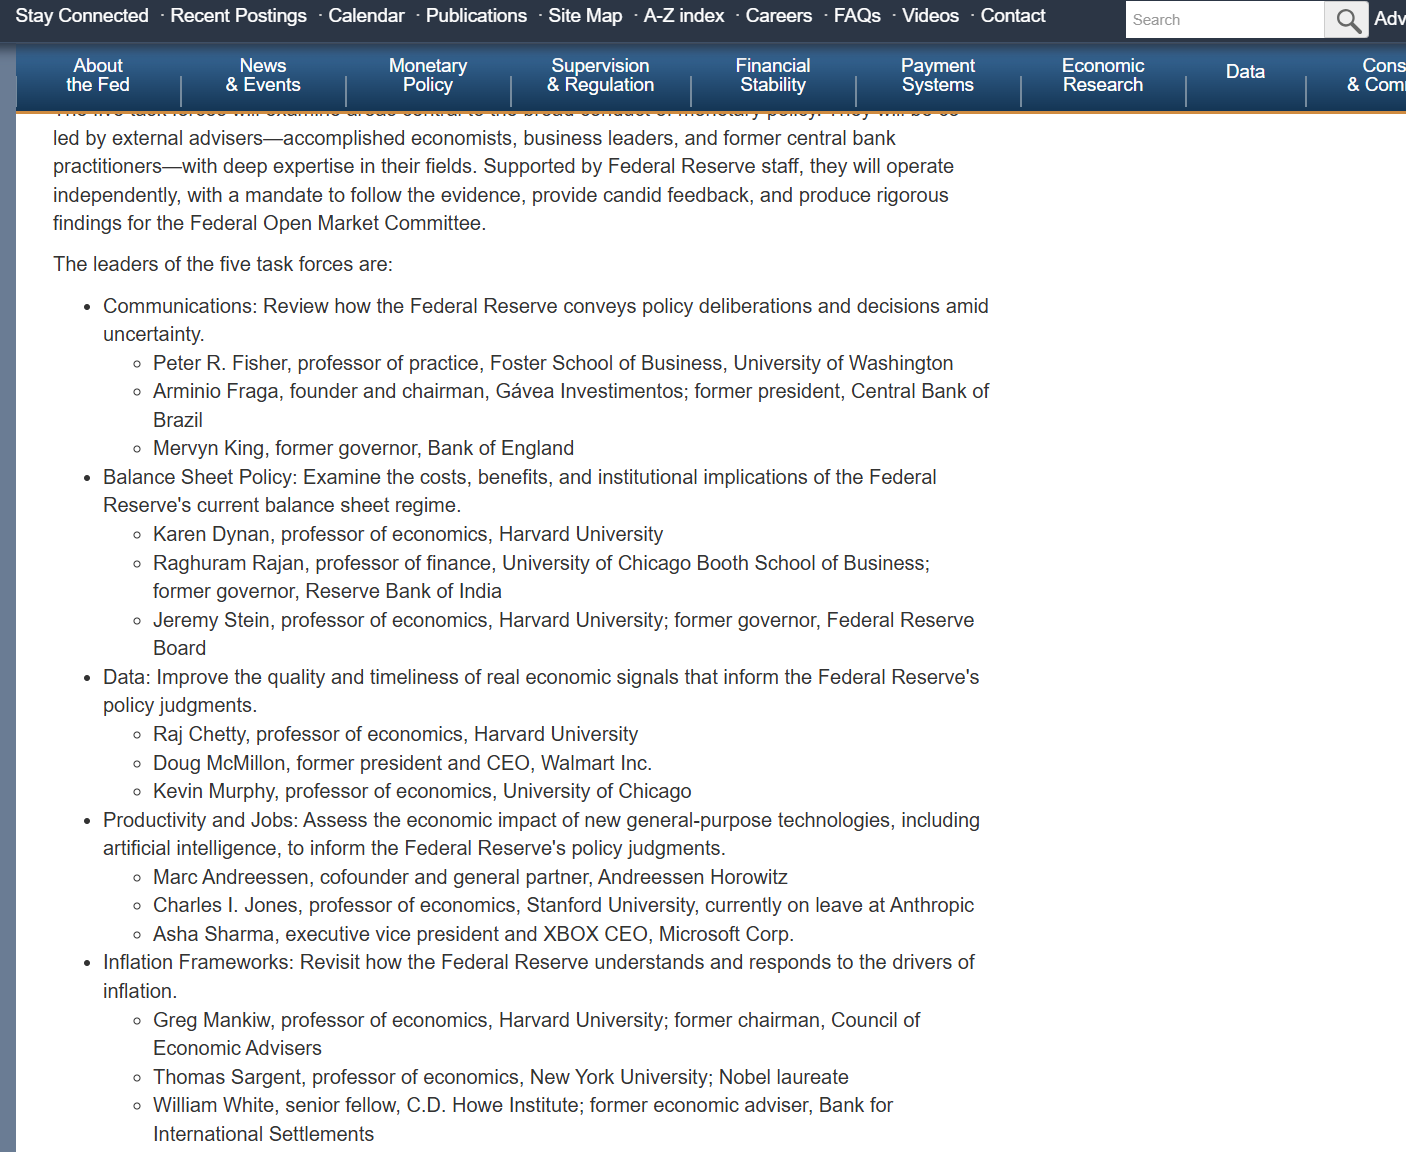
Task: Open the Economic Research menu
Action: click(1103, 75)
